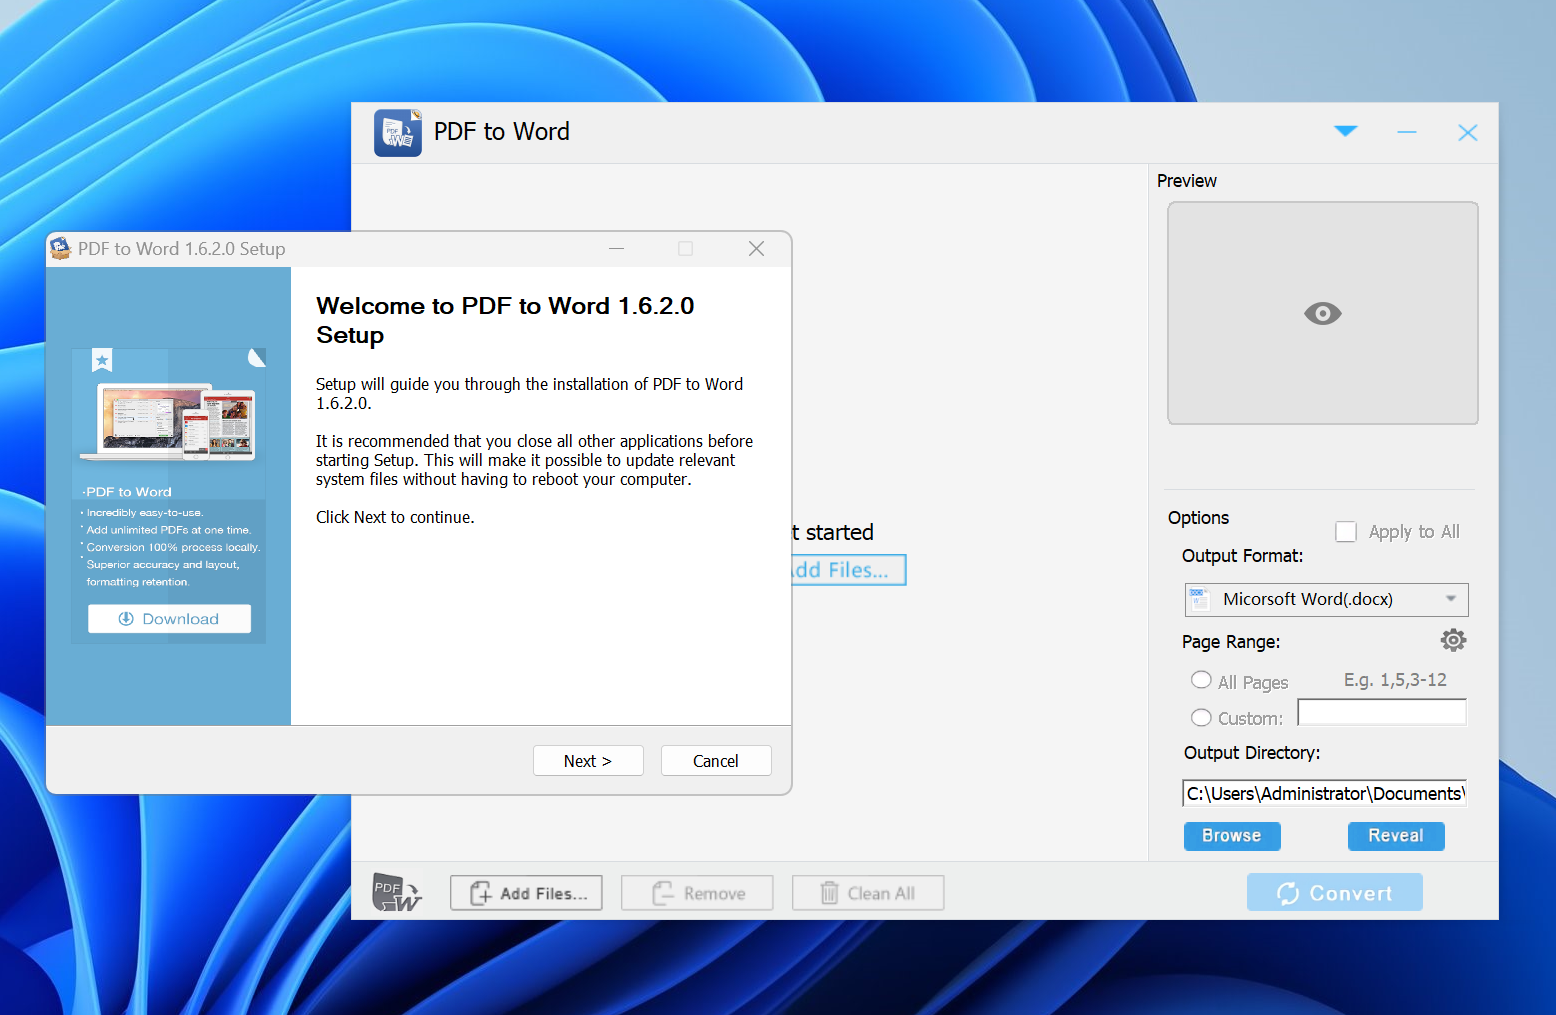Click the Setup dialog title bar icon

pyautogui.click(x=61, y=248)
